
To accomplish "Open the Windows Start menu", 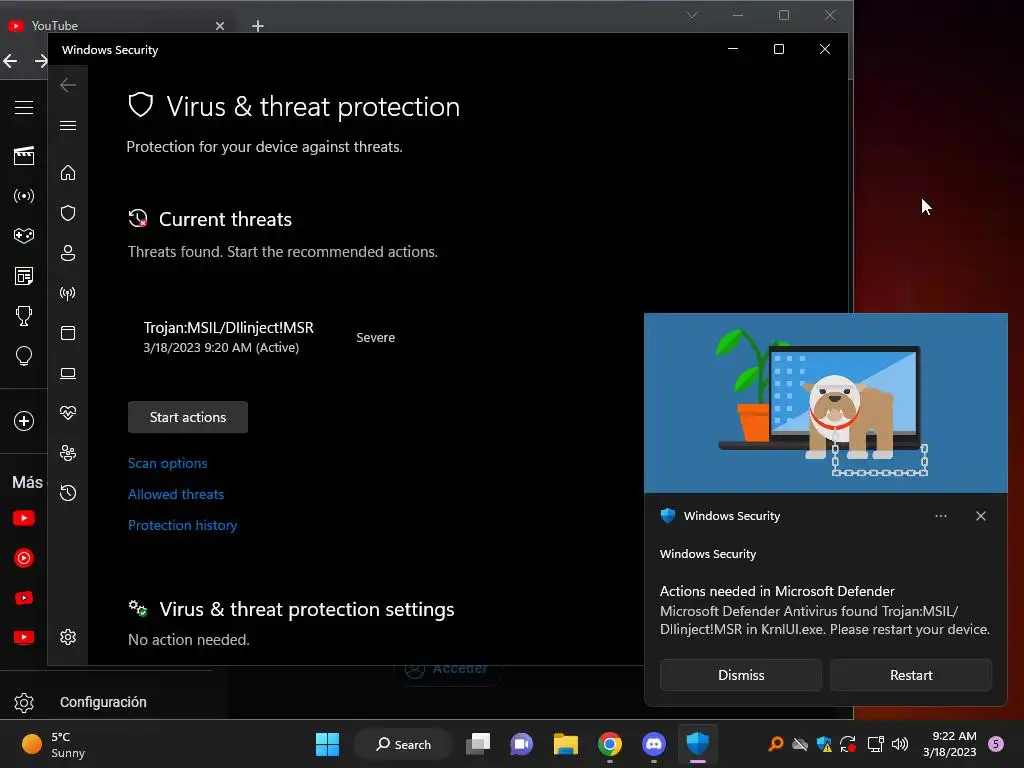I will click(327, 744).
